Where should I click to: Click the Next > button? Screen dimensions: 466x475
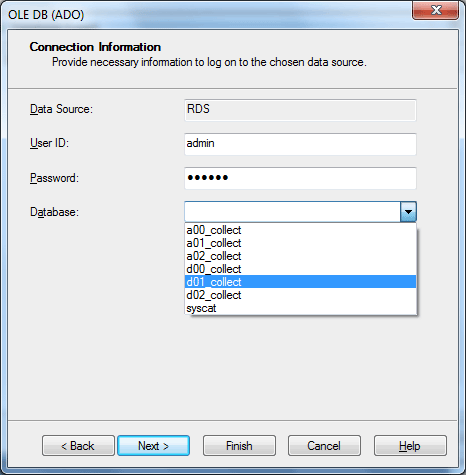(154, 445)
